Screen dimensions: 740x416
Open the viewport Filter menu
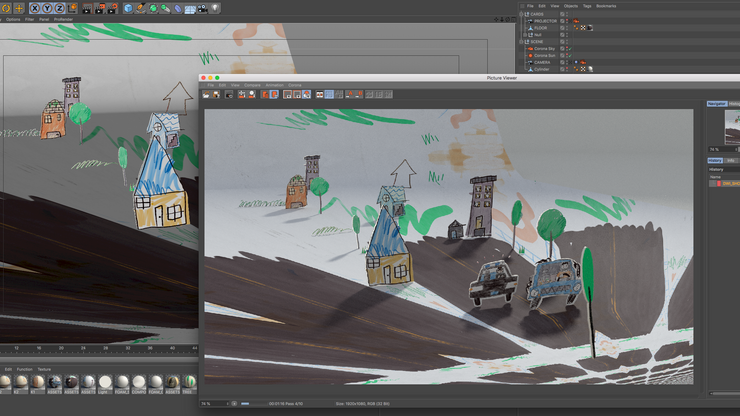coord(30,19)
